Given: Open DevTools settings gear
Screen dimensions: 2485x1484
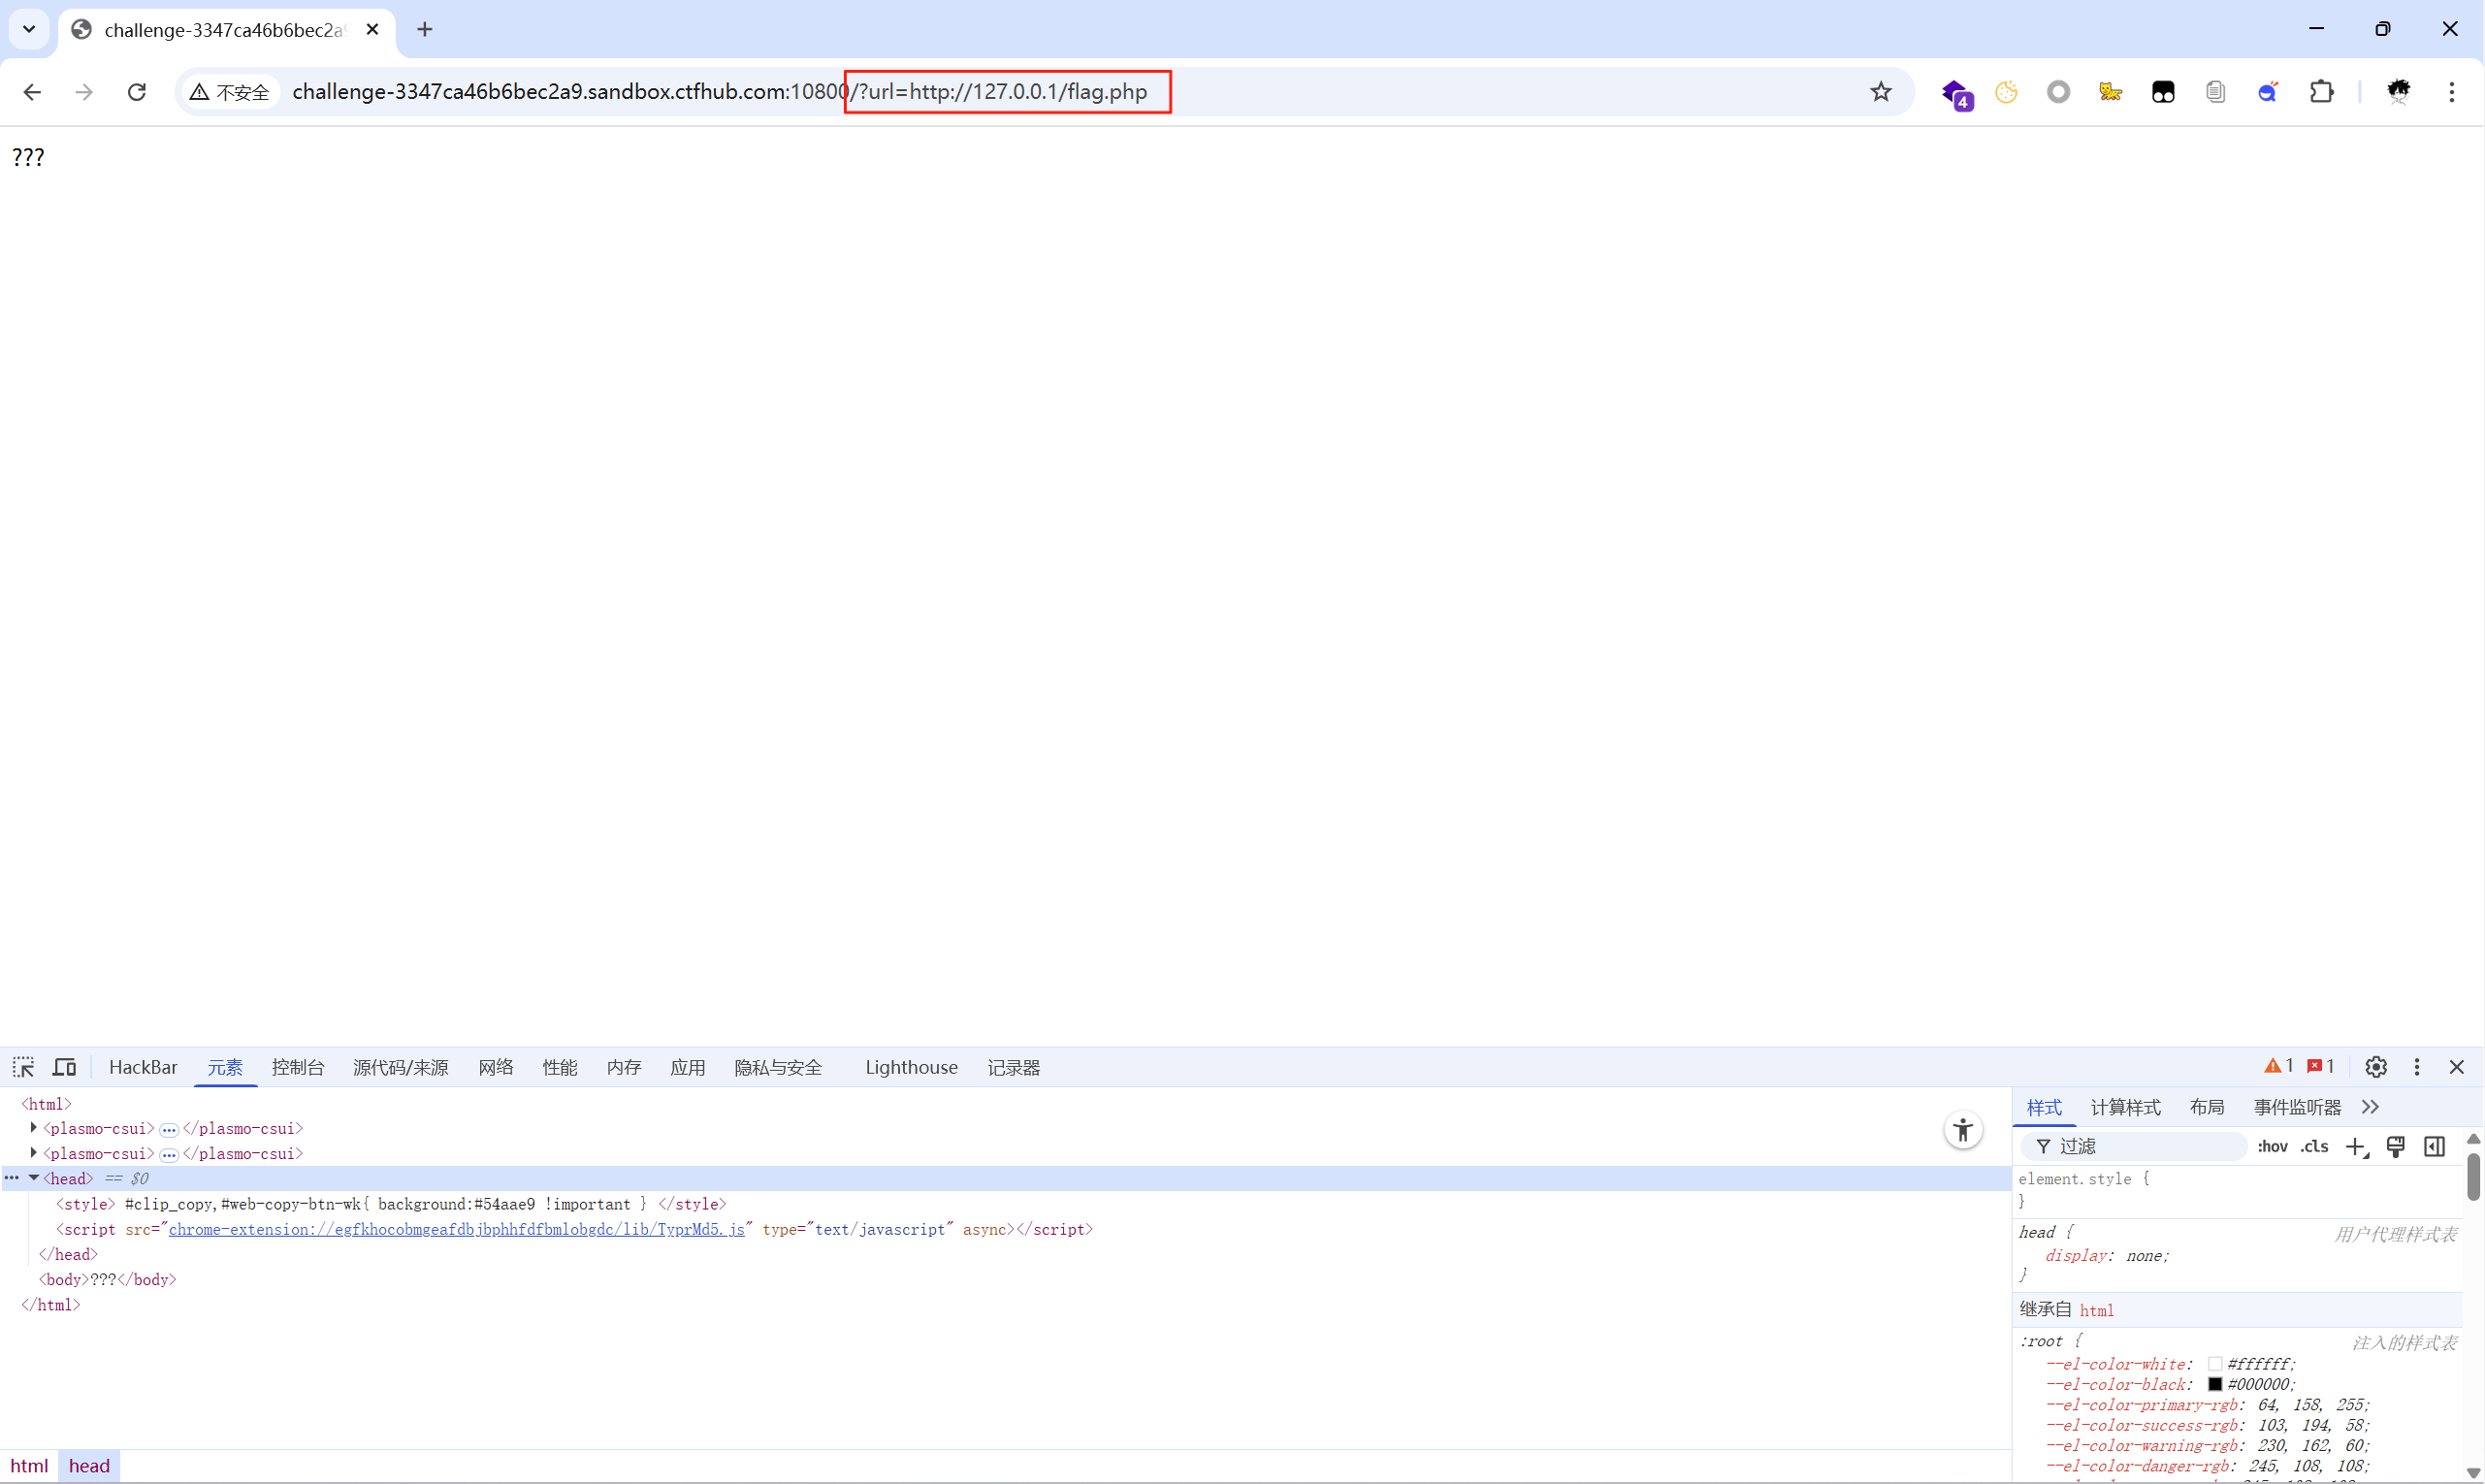Looking at the screenshot, I should pyautogui.click(x=2376, y=1067).
